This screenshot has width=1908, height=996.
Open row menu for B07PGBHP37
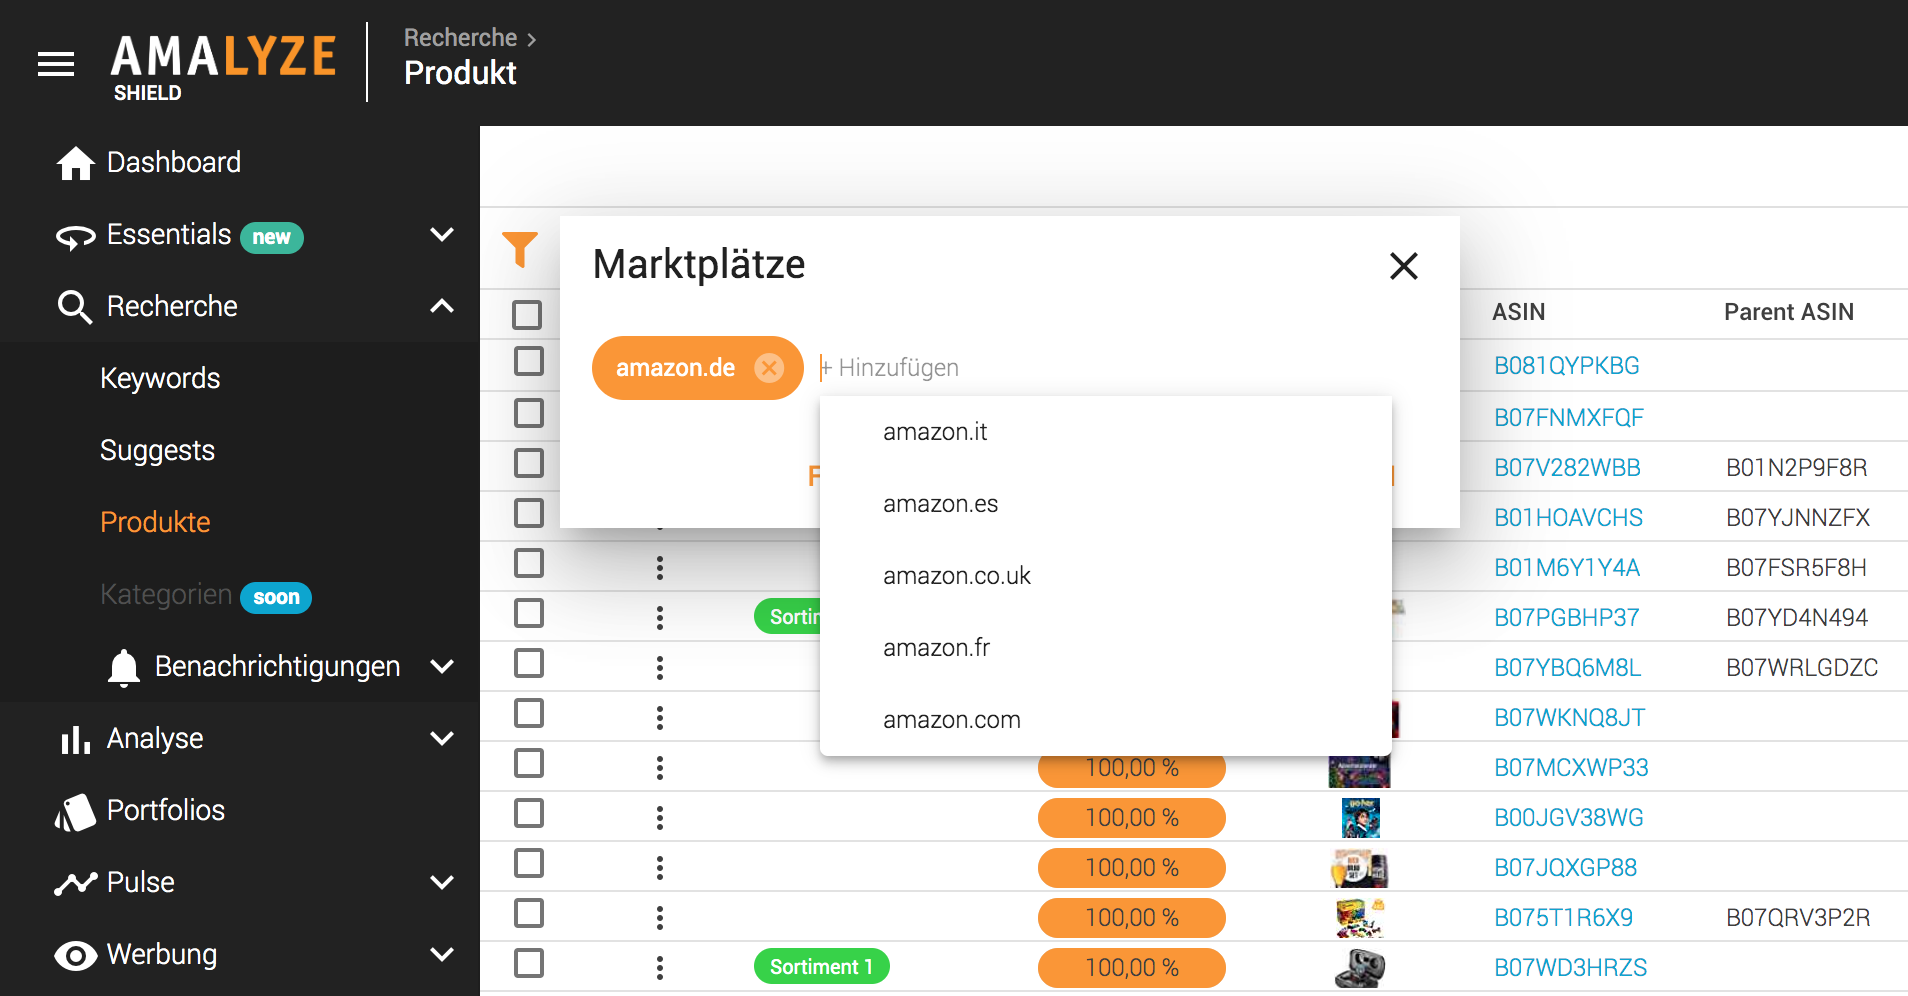(x=660, y=618)
